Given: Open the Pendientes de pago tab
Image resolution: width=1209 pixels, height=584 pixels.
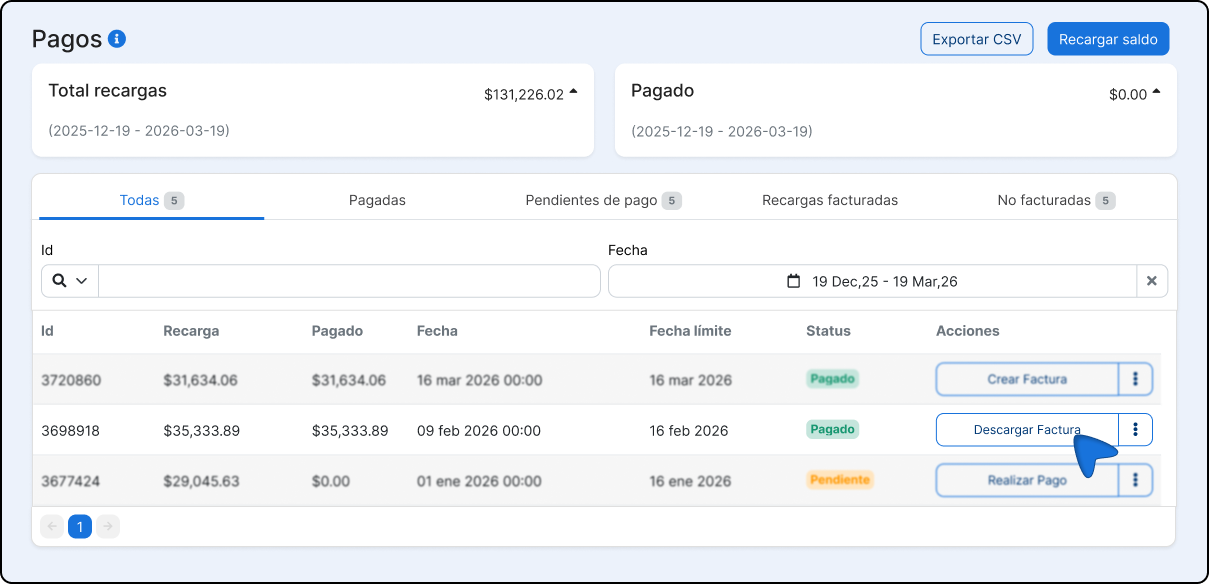Looking at the screenshot, I should (602, 200).
